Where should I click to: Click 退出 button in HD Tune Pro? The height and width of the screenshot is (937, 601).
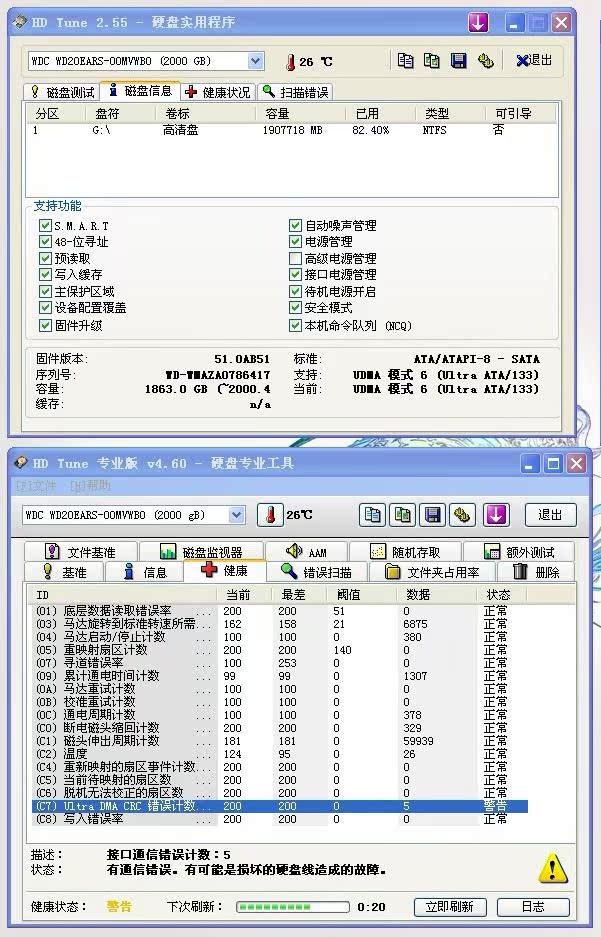550,515
